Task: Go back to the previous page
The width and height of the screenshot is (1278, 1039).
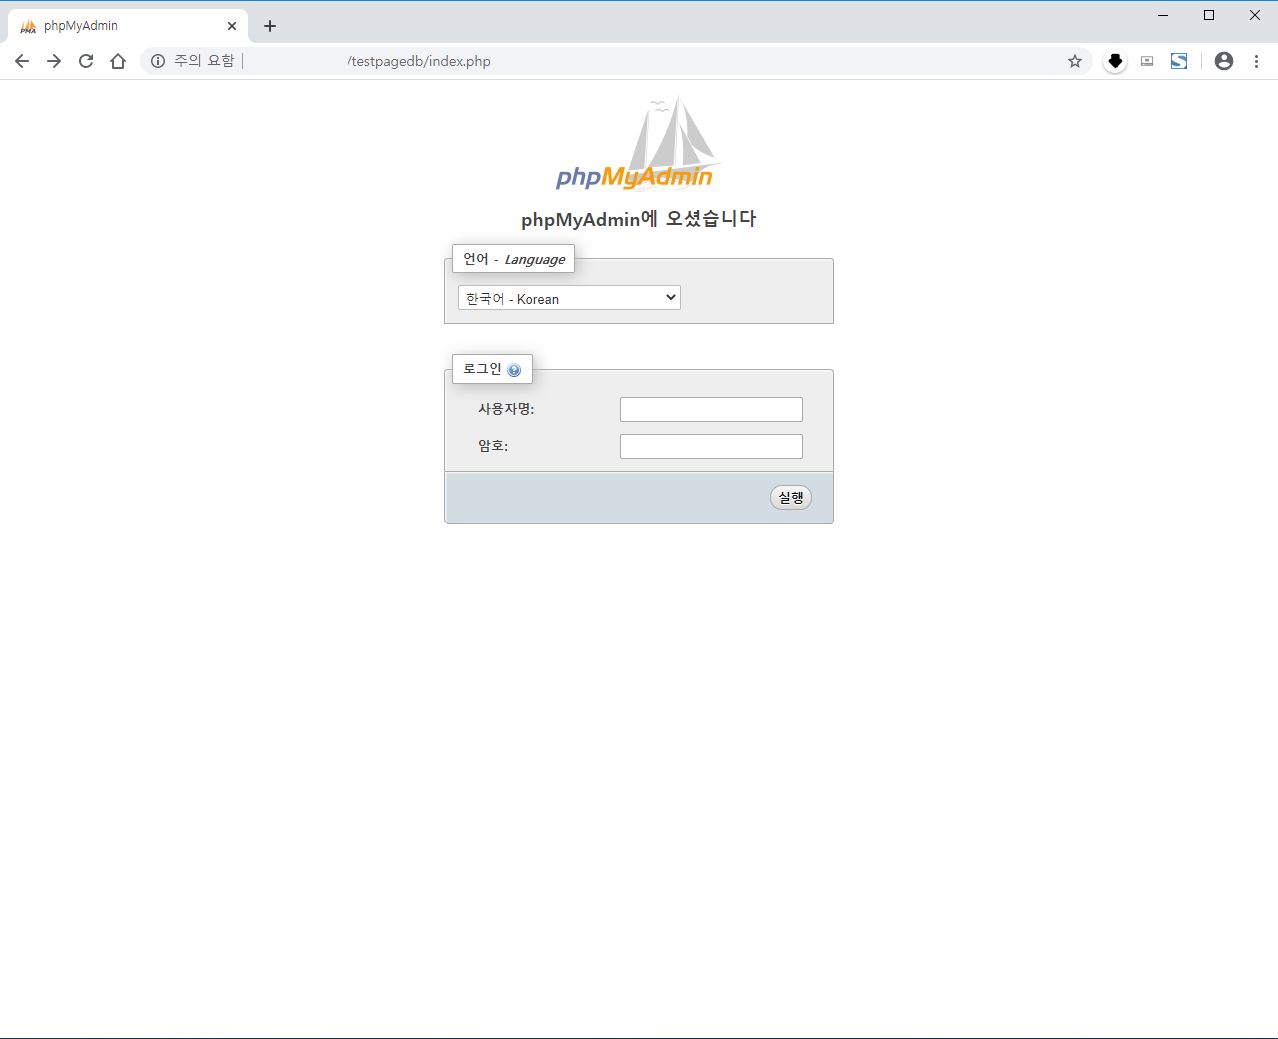Action: 22,61
